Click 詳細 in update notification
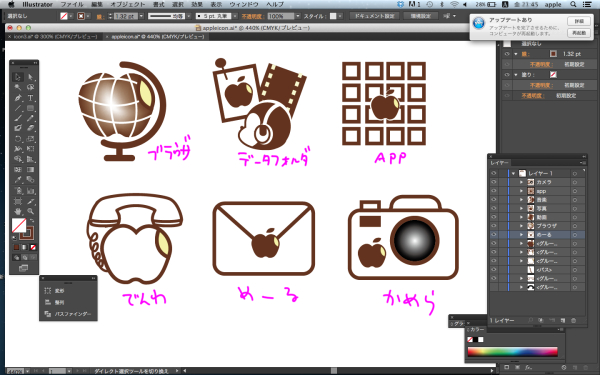 point(579,21)
